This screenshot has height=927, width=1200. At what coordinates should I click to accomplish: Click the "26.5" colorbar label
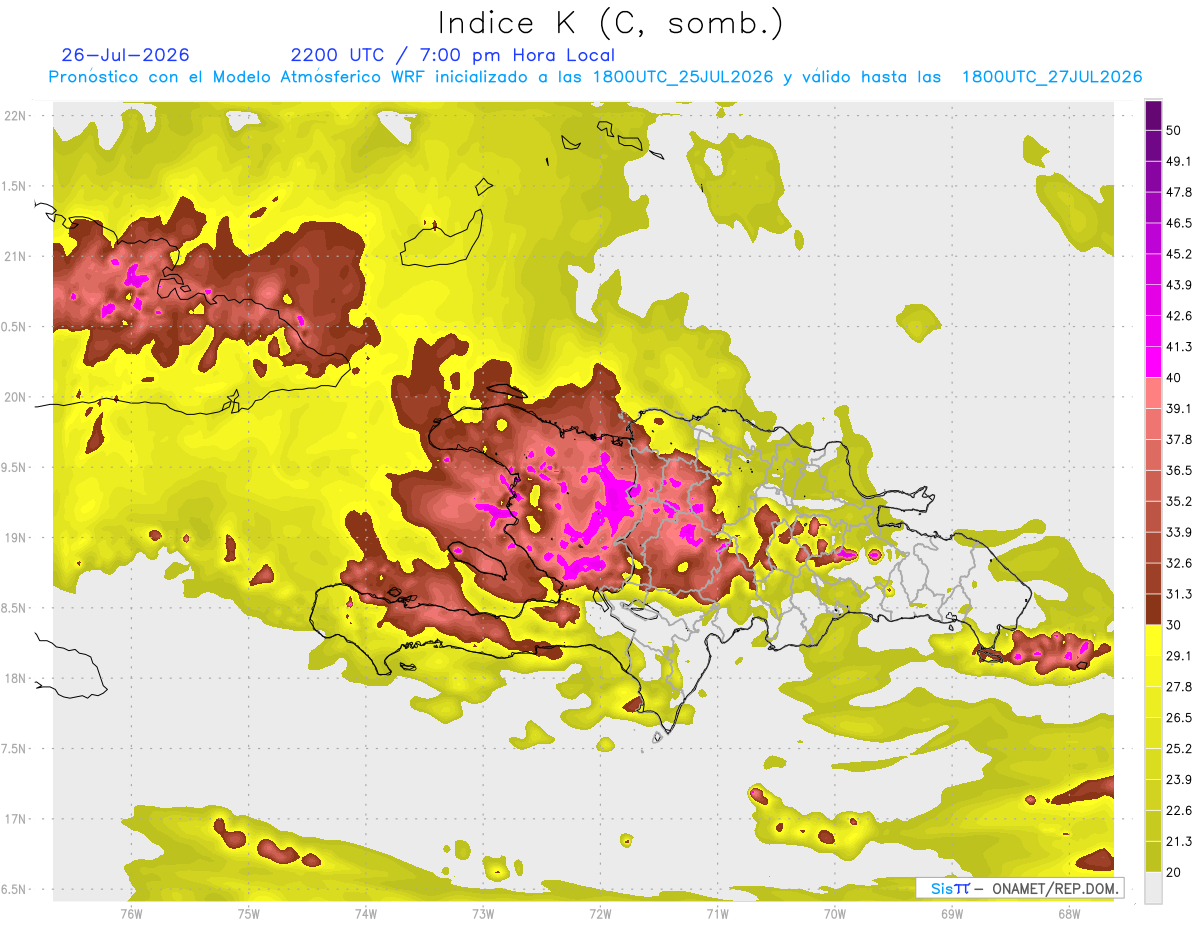pos(1179,718)
